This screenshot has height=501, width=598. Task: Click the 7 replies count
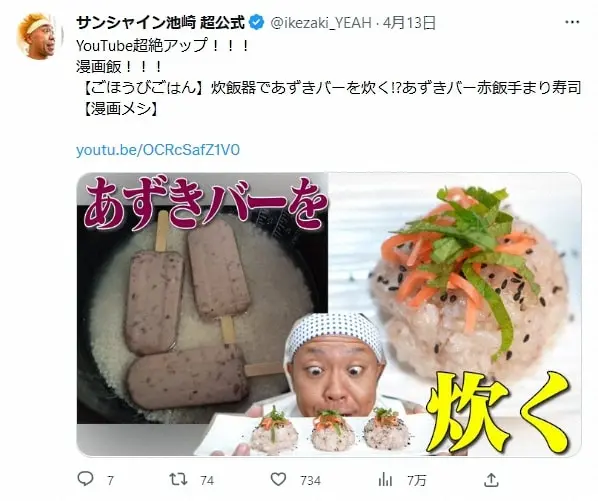click(x=110, y=480)
